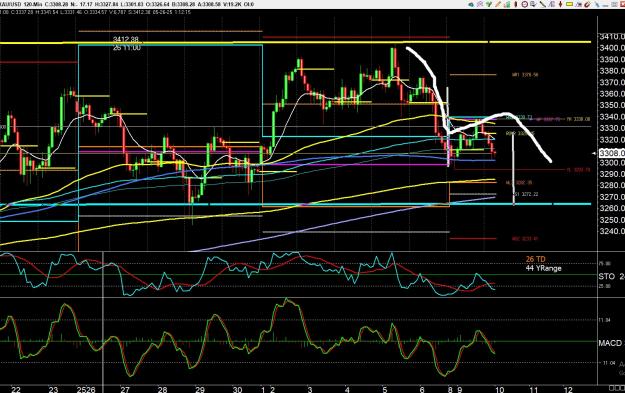This screenshot has height=393, width=625.
Task: Click the STO indicator label
Action: (606, 276)
